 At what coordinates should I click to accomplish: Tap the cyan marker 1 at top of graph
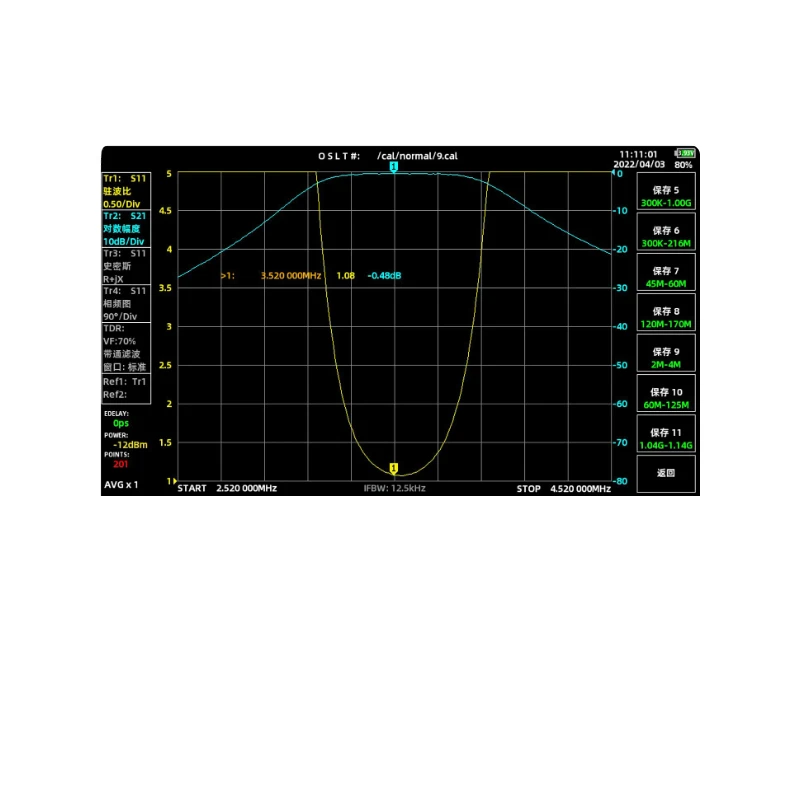(x=393, y=167)
